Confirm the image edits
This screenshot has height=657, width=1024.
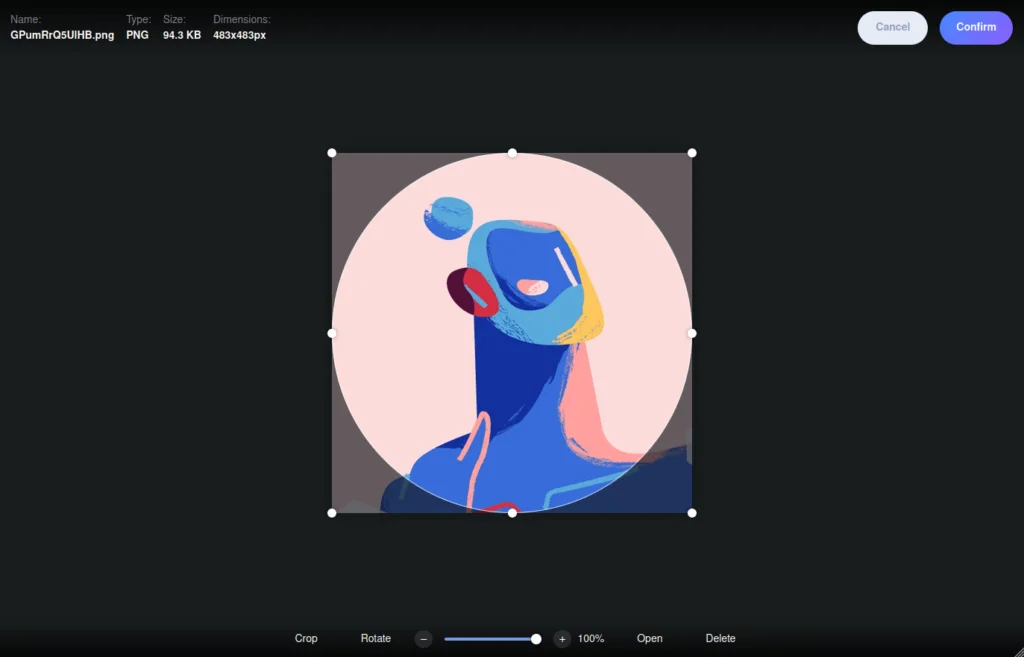975,27
